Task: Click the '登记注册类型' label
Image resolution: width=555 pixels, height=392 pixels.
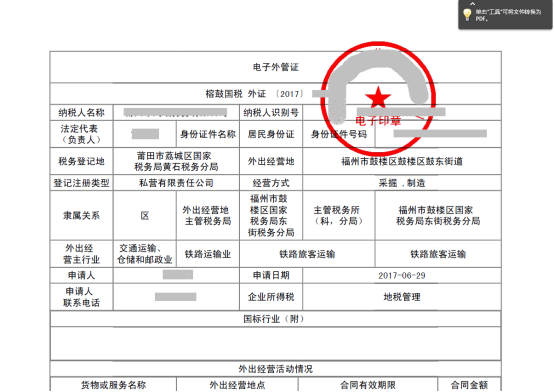Action: (x=81, y=183)
